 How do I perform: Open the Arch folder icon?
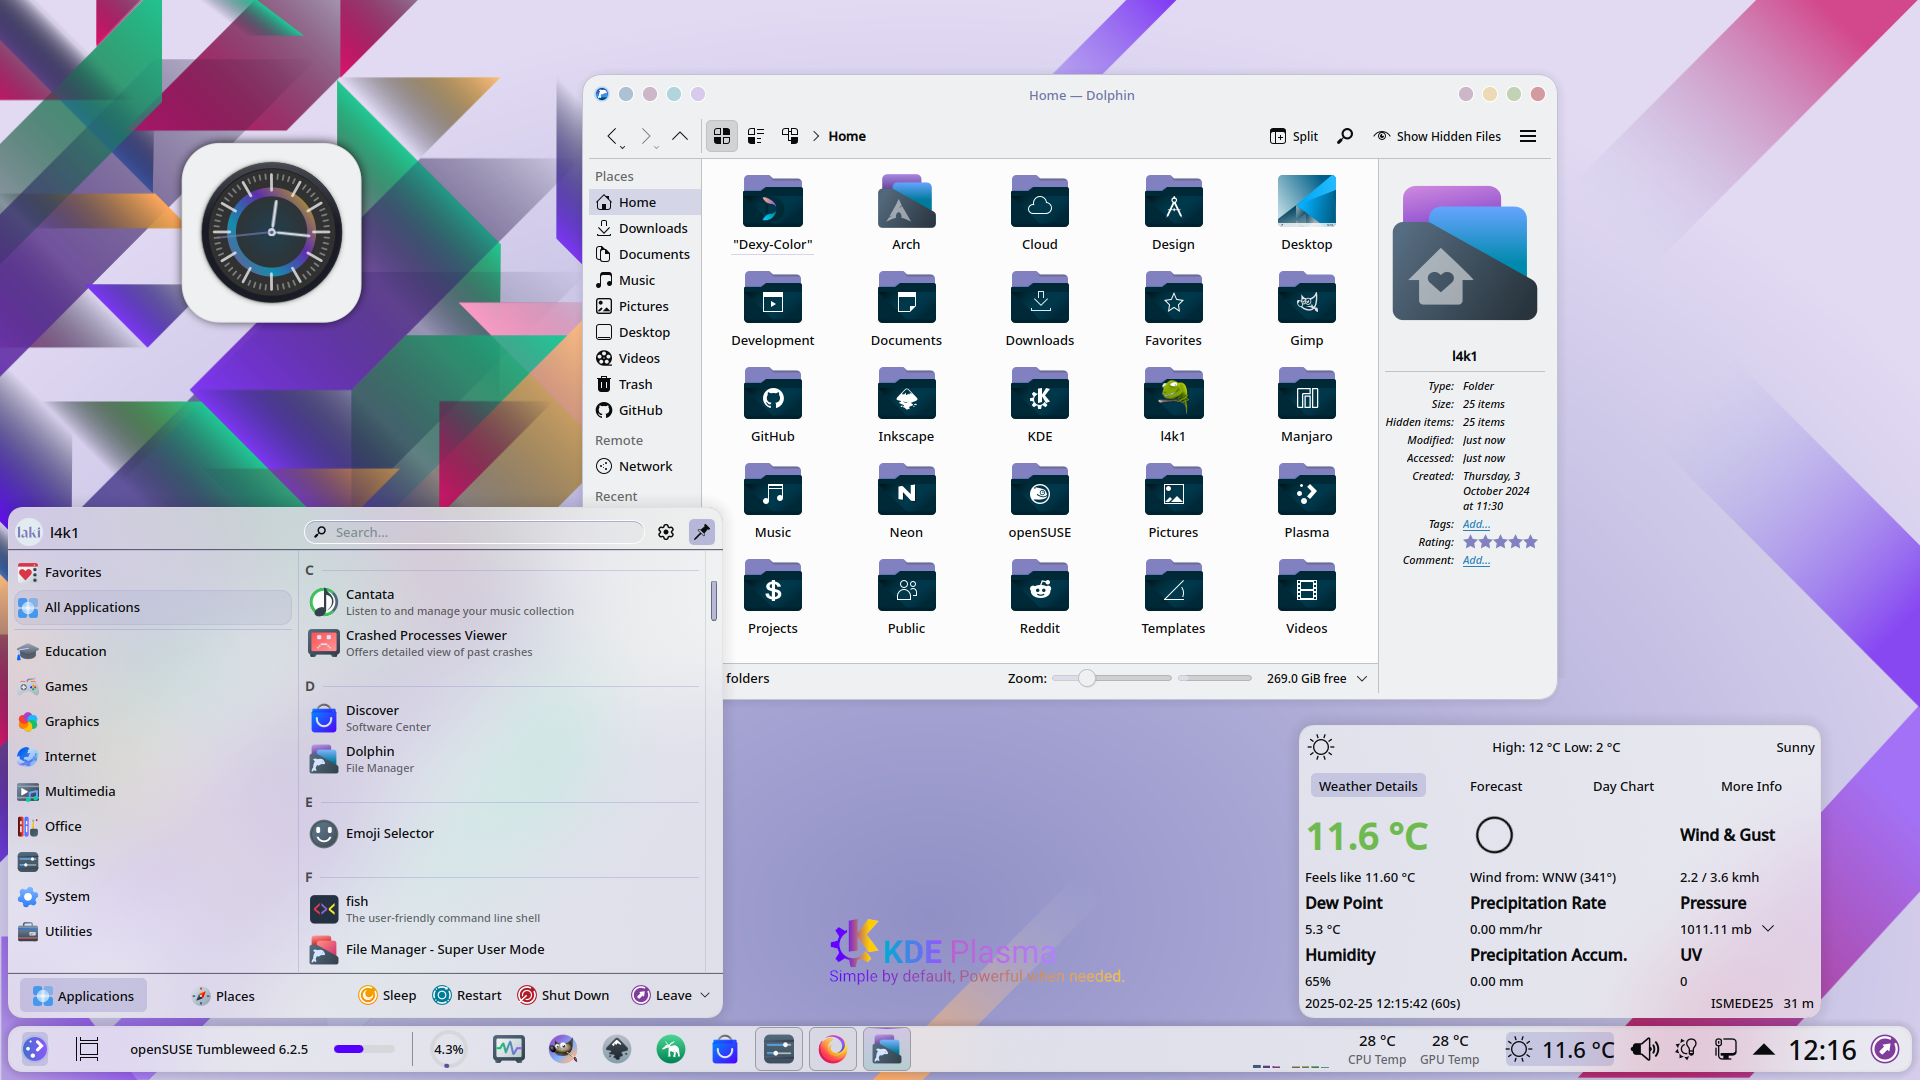tap(906, 203)
